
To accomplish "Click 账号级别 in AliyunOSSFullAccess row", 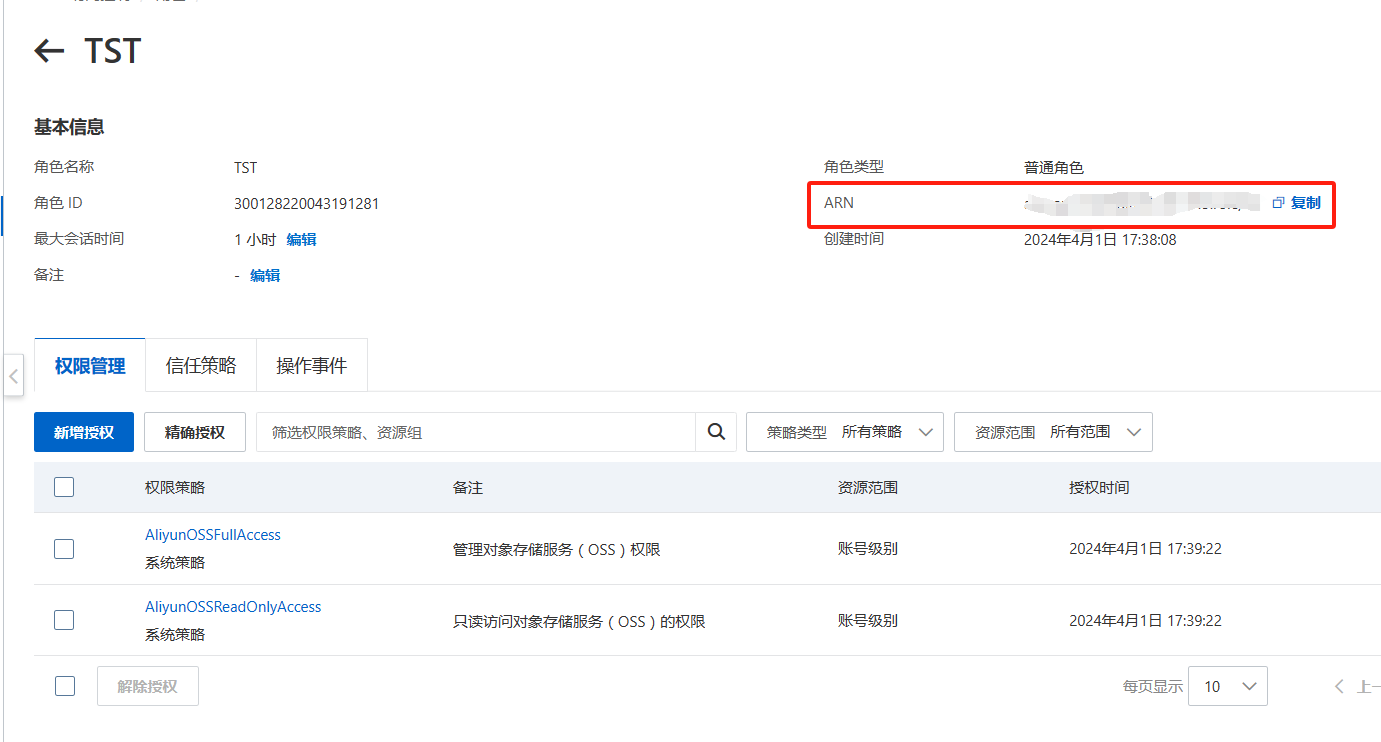I will (868, 548).
